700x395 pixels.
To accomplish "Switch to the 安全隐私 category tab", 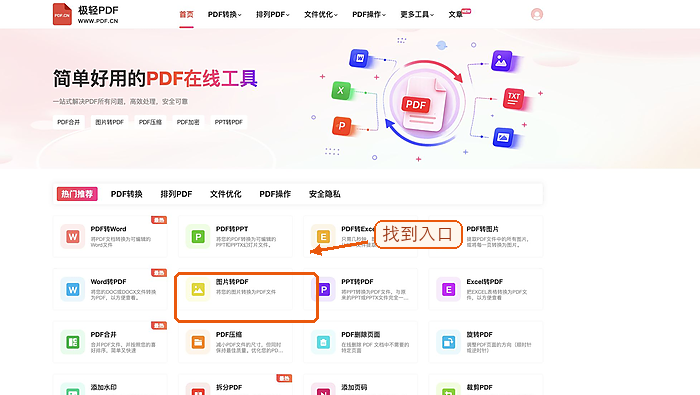I will click(325, 194).
